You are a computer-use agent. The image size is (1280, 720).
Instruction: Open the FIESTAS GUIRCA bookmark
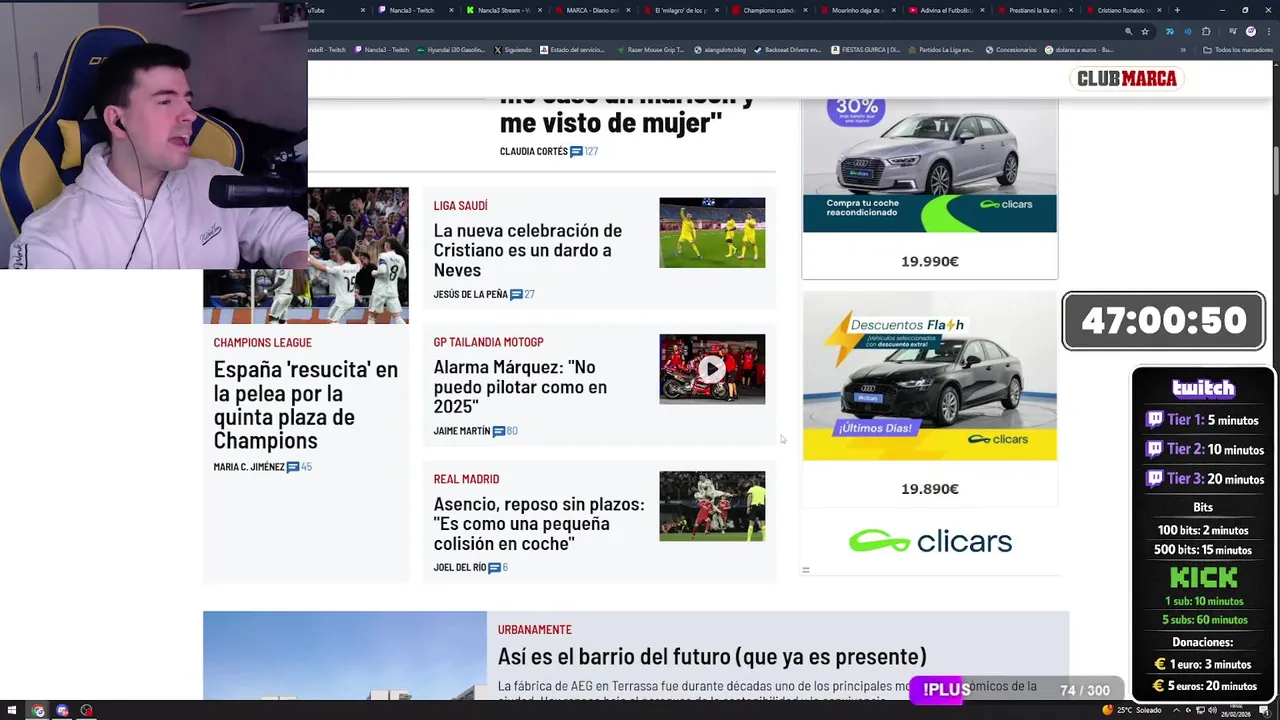coord(866,49)
